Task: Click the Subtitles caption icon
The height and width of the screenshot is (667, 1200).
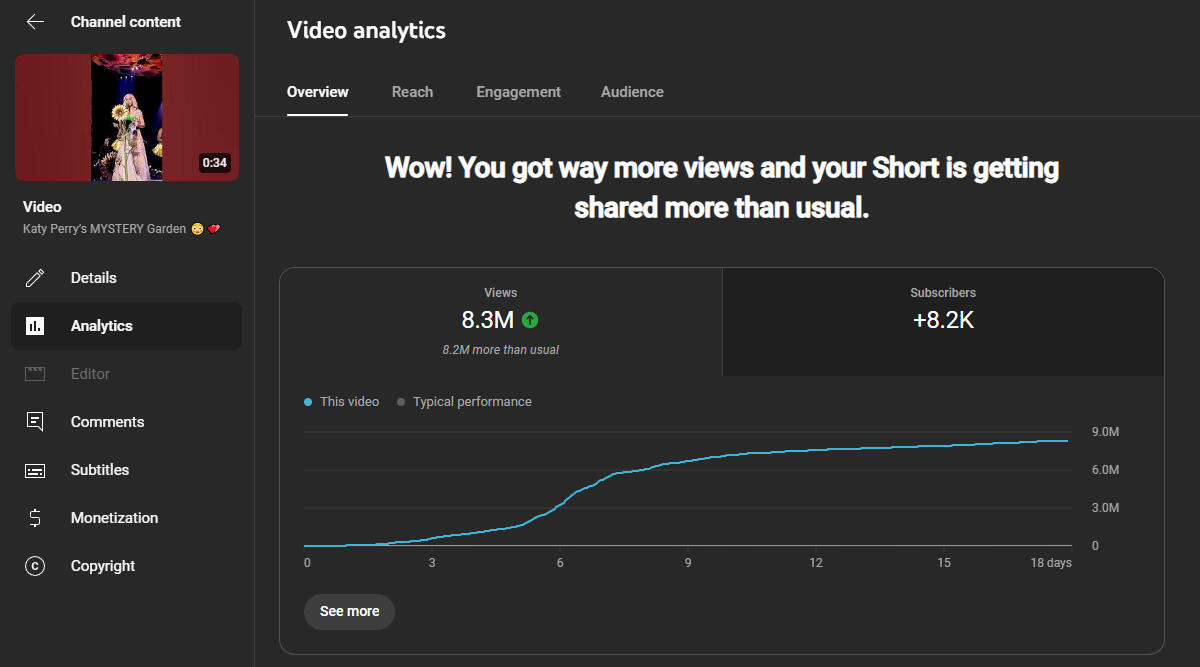Action: pos(35,470)
